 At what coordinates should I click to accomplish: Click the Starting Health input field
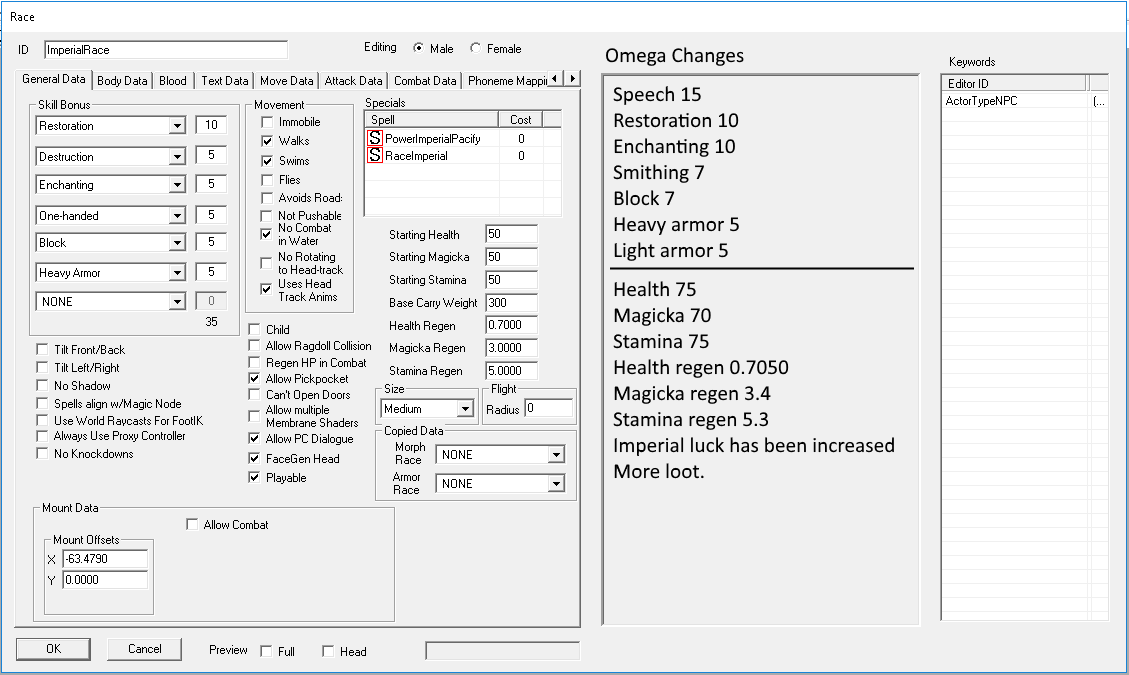[511, 235]
